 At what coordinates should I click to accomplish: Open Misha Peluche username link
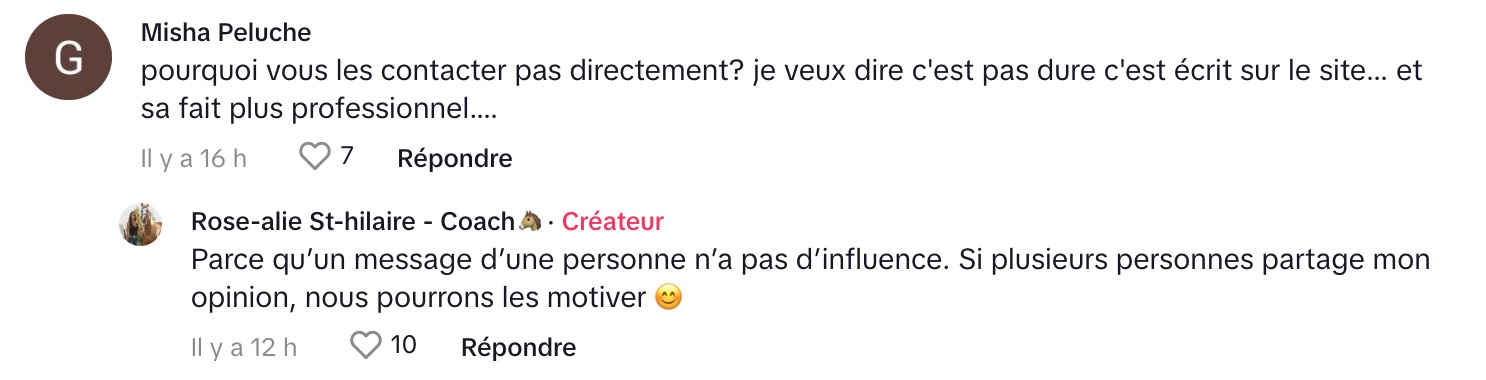[x=226, y=33]
